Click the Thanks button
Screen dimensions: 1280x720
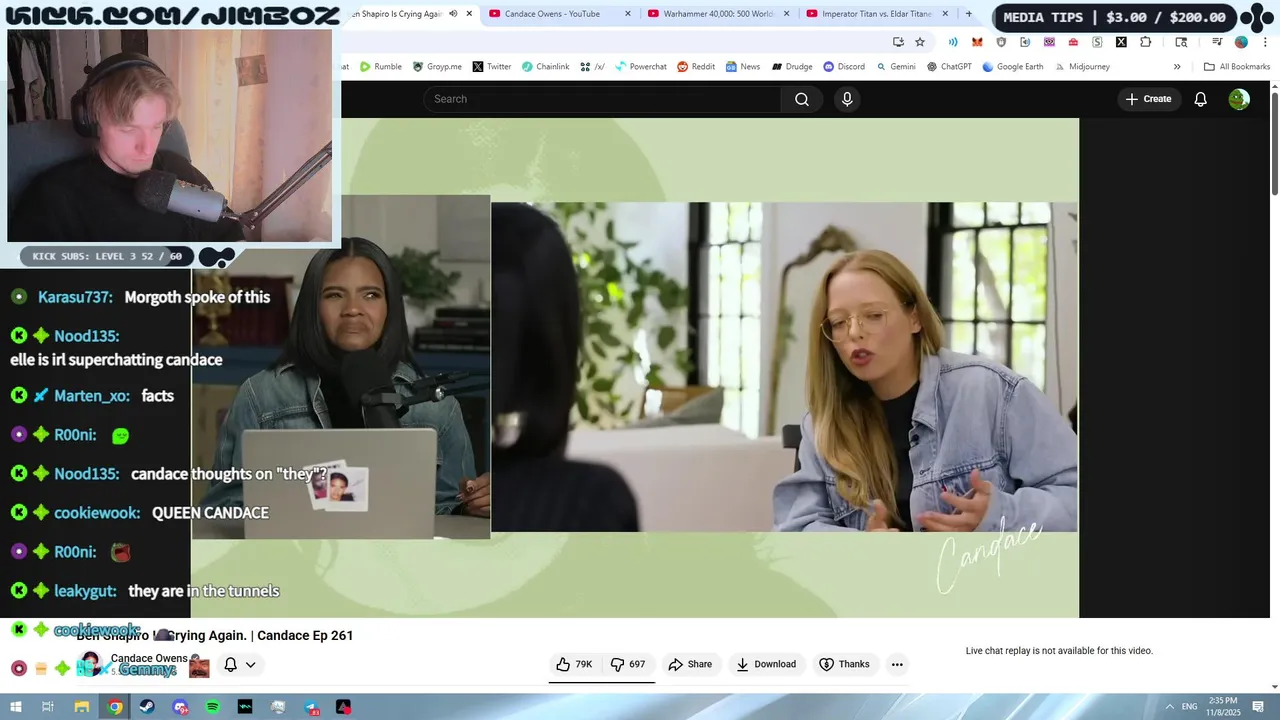[x=844, y=664]
